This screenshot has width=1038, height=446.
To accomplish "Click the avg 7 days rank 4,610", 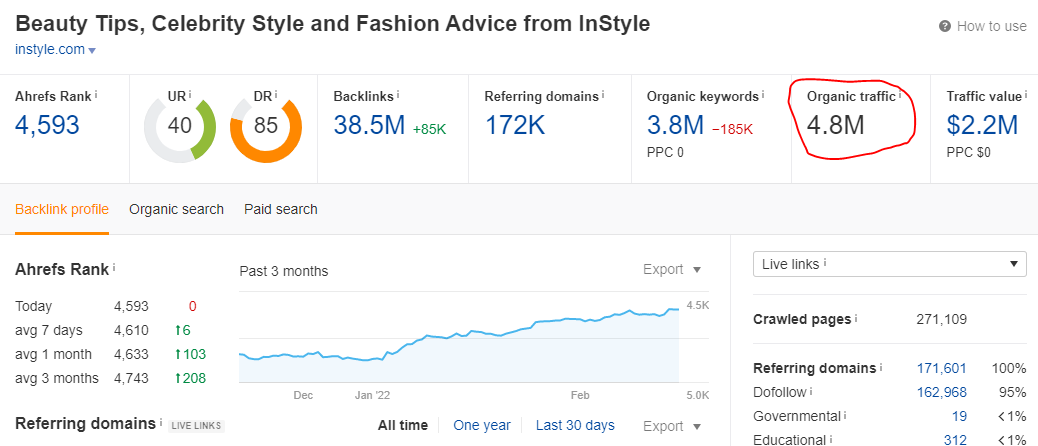I will (131, 330).
